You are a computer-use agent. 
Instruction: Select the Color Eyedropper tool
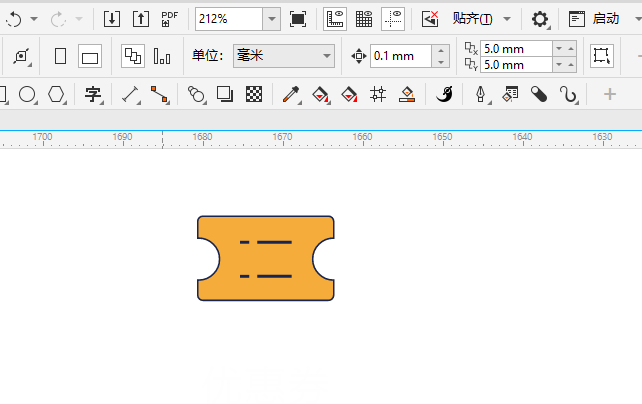click(291, 95)
